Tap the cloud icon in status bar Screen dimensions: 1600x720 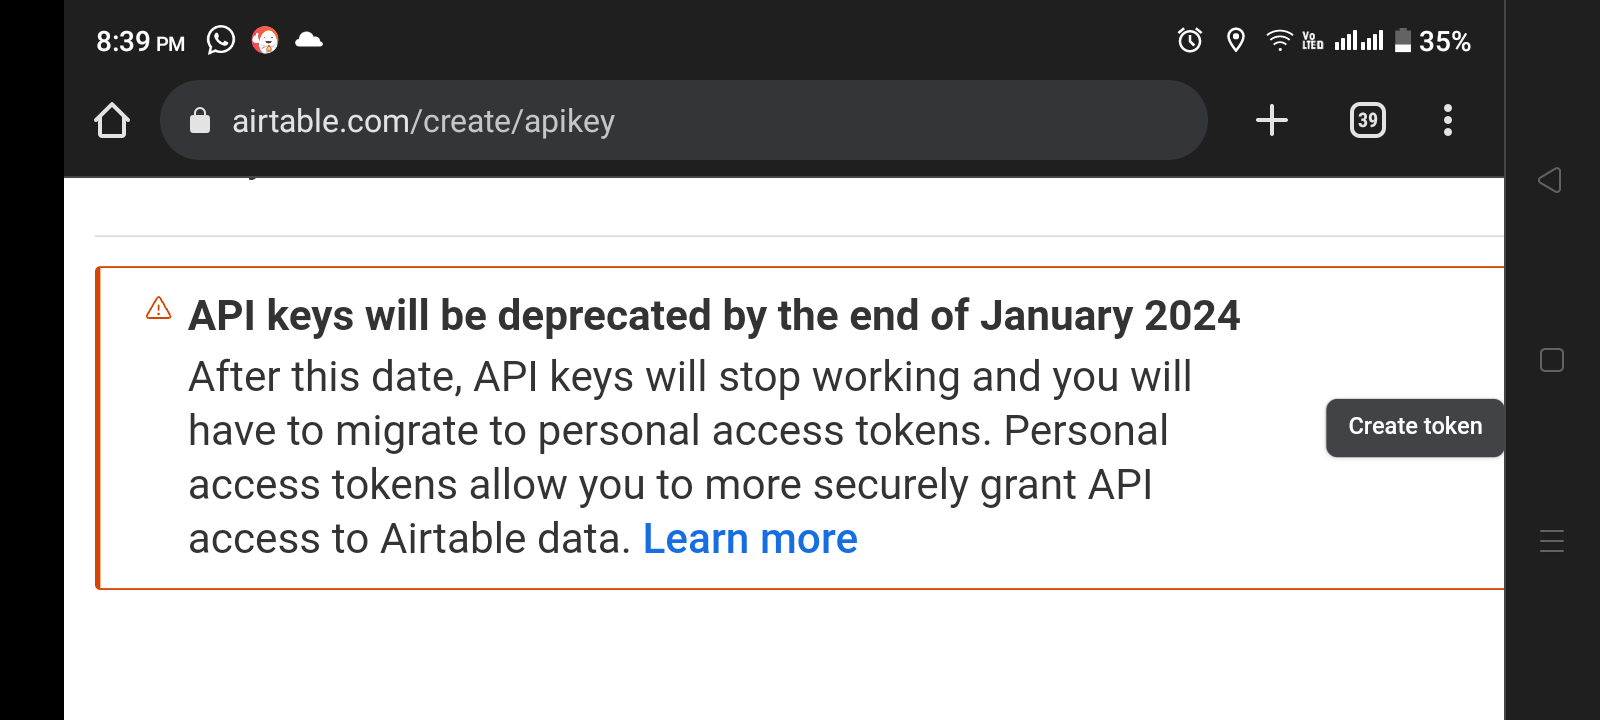[309, 40]
